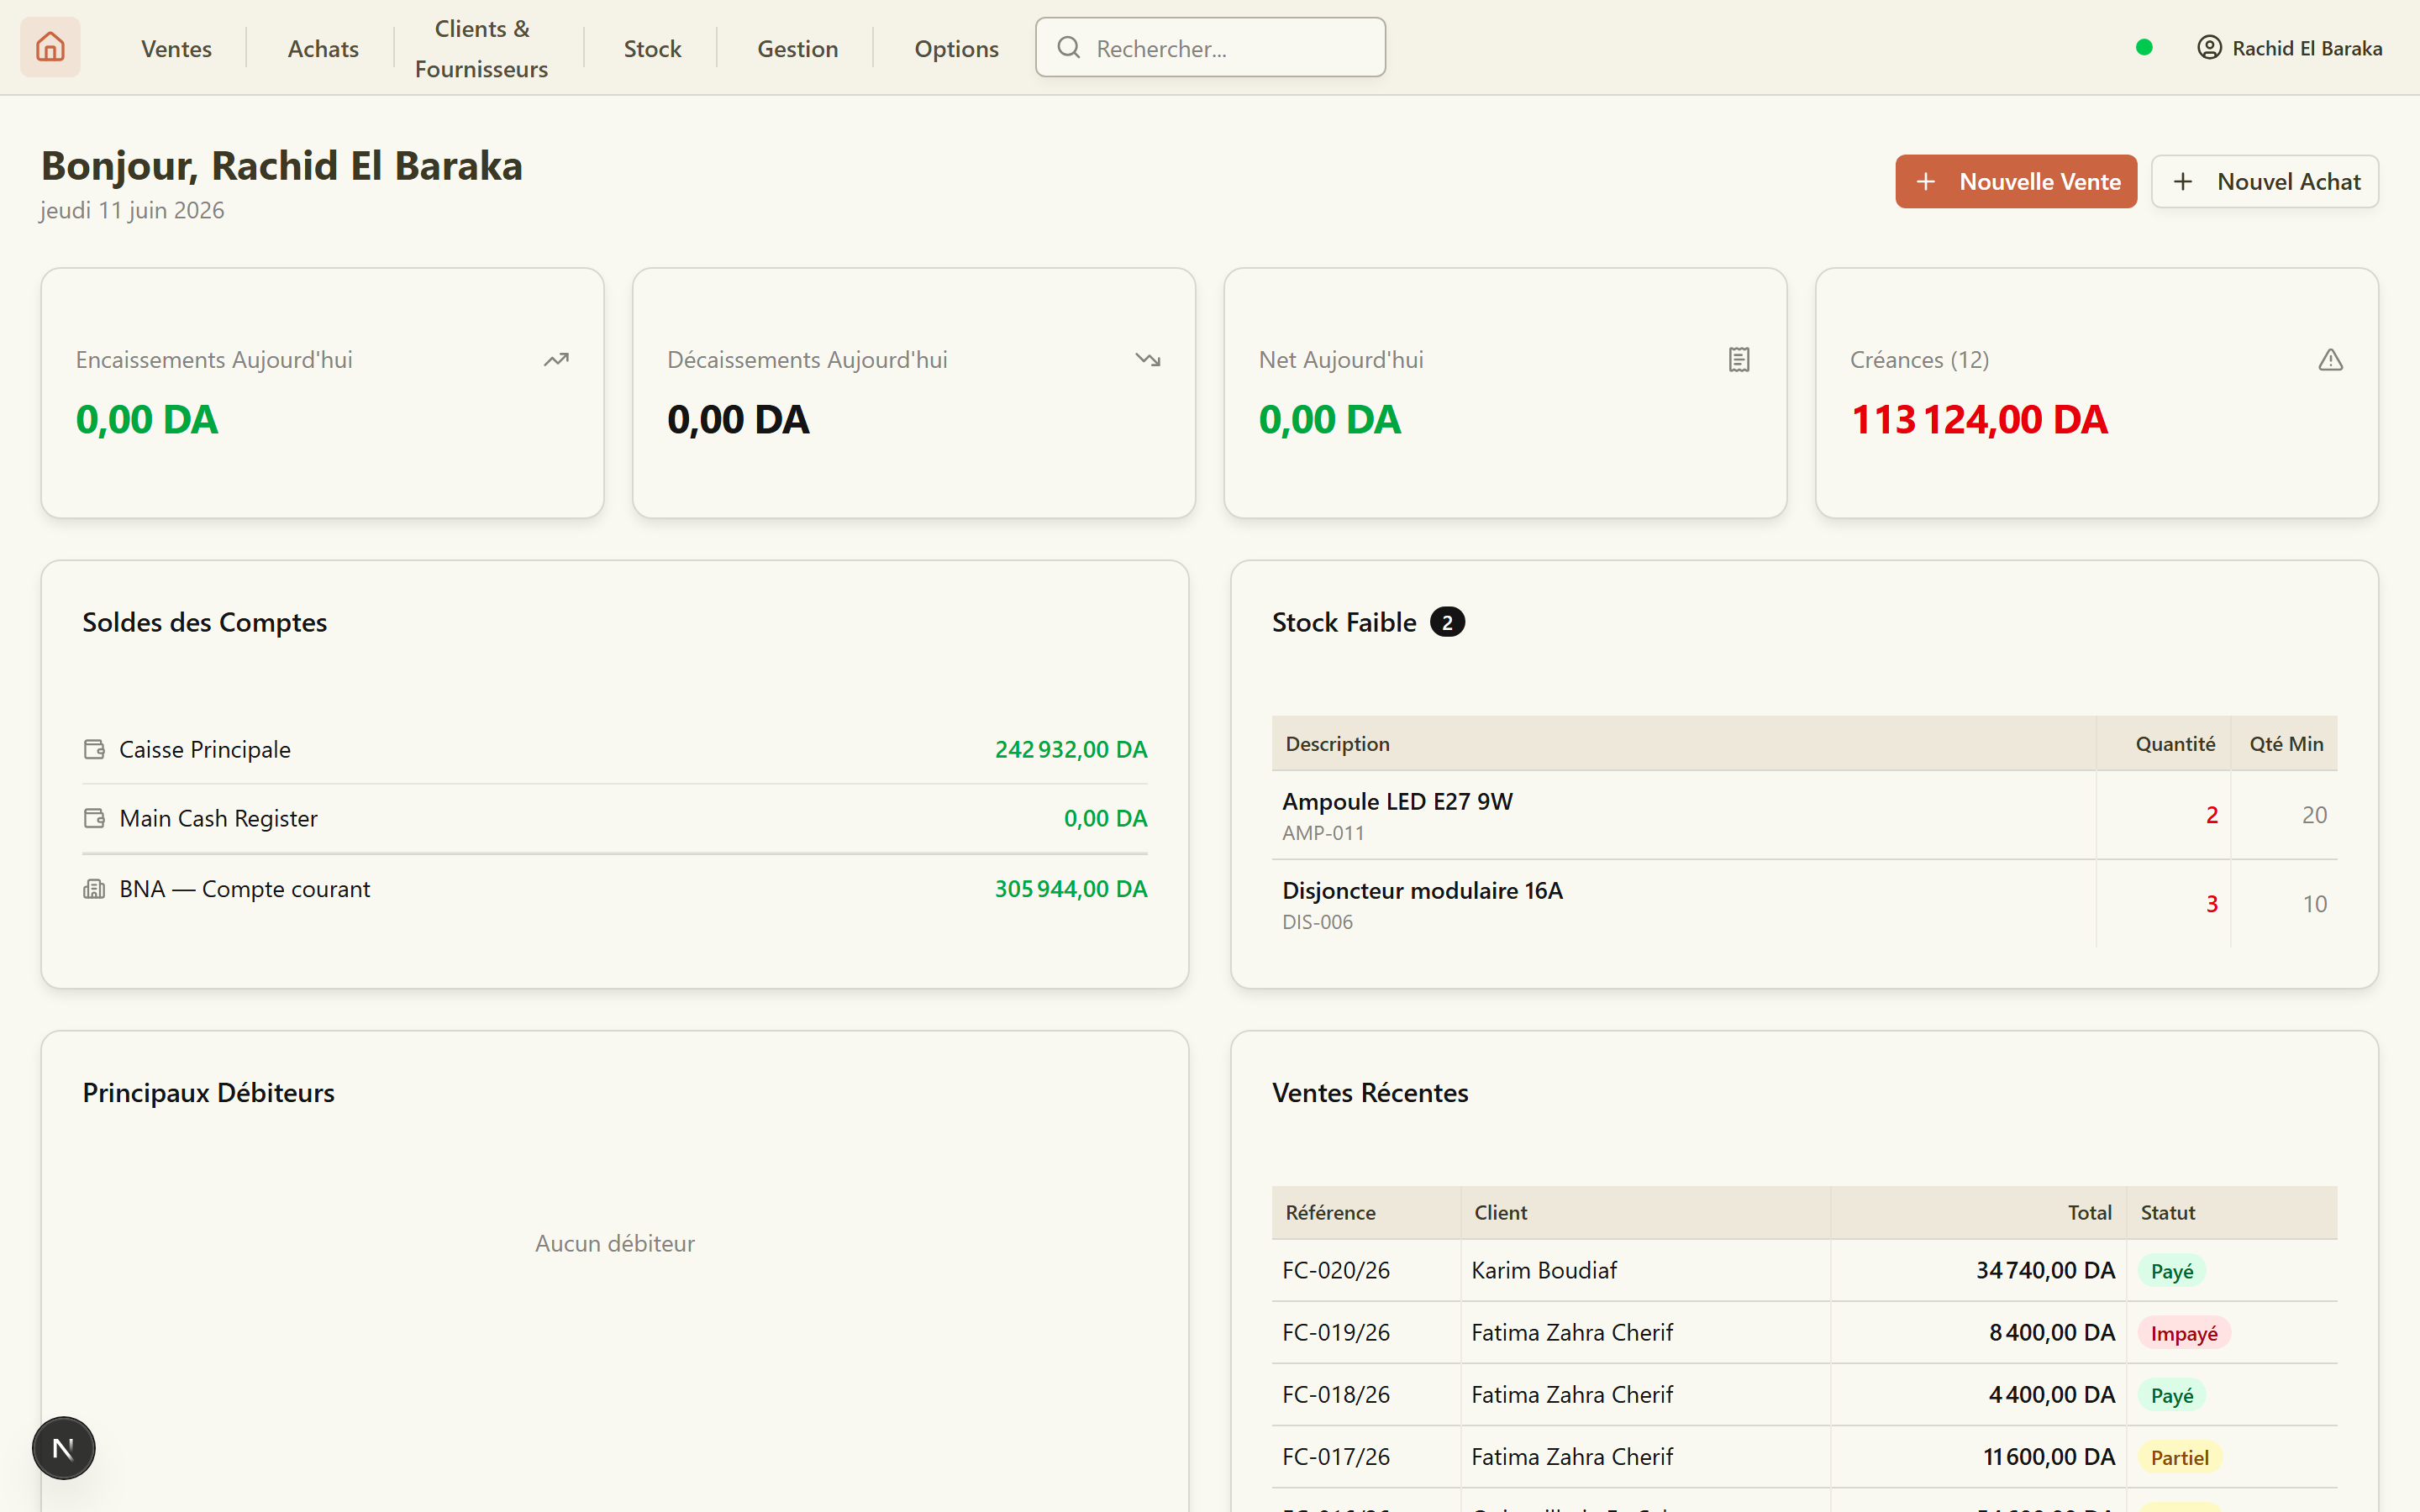This screenshot has width=2420, height=1512.
Task: Click the Soldes des Comptes heading
Action: pos(204,622)
